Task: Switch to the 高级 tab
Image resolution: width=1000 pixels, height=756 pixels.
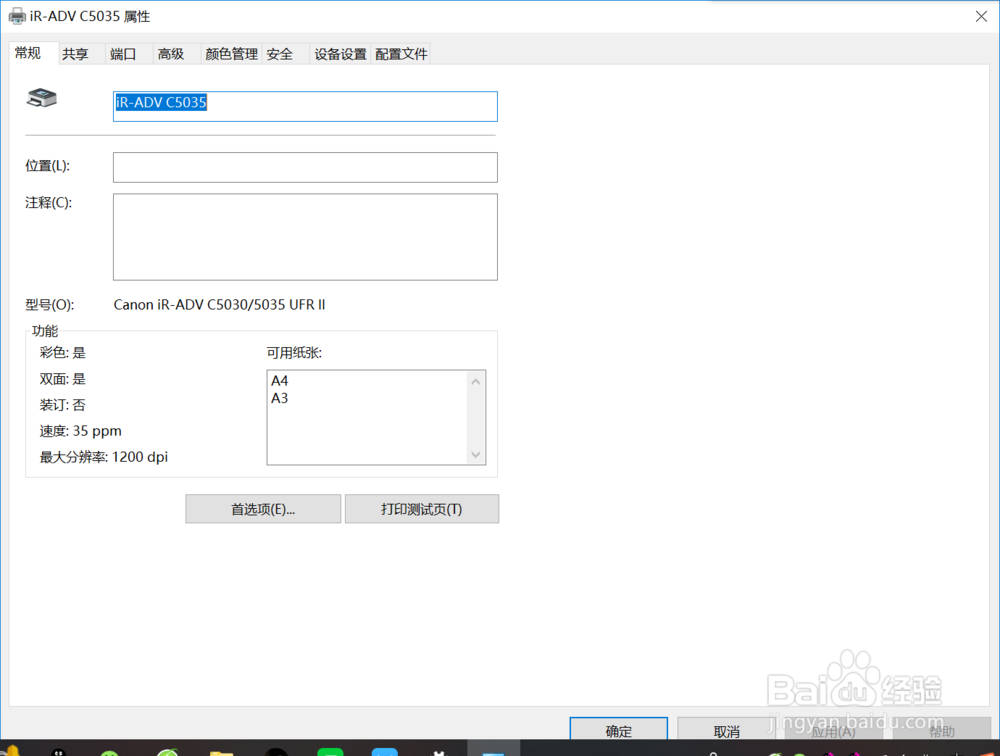Action: pyautogui.click(x=170, y=54)
